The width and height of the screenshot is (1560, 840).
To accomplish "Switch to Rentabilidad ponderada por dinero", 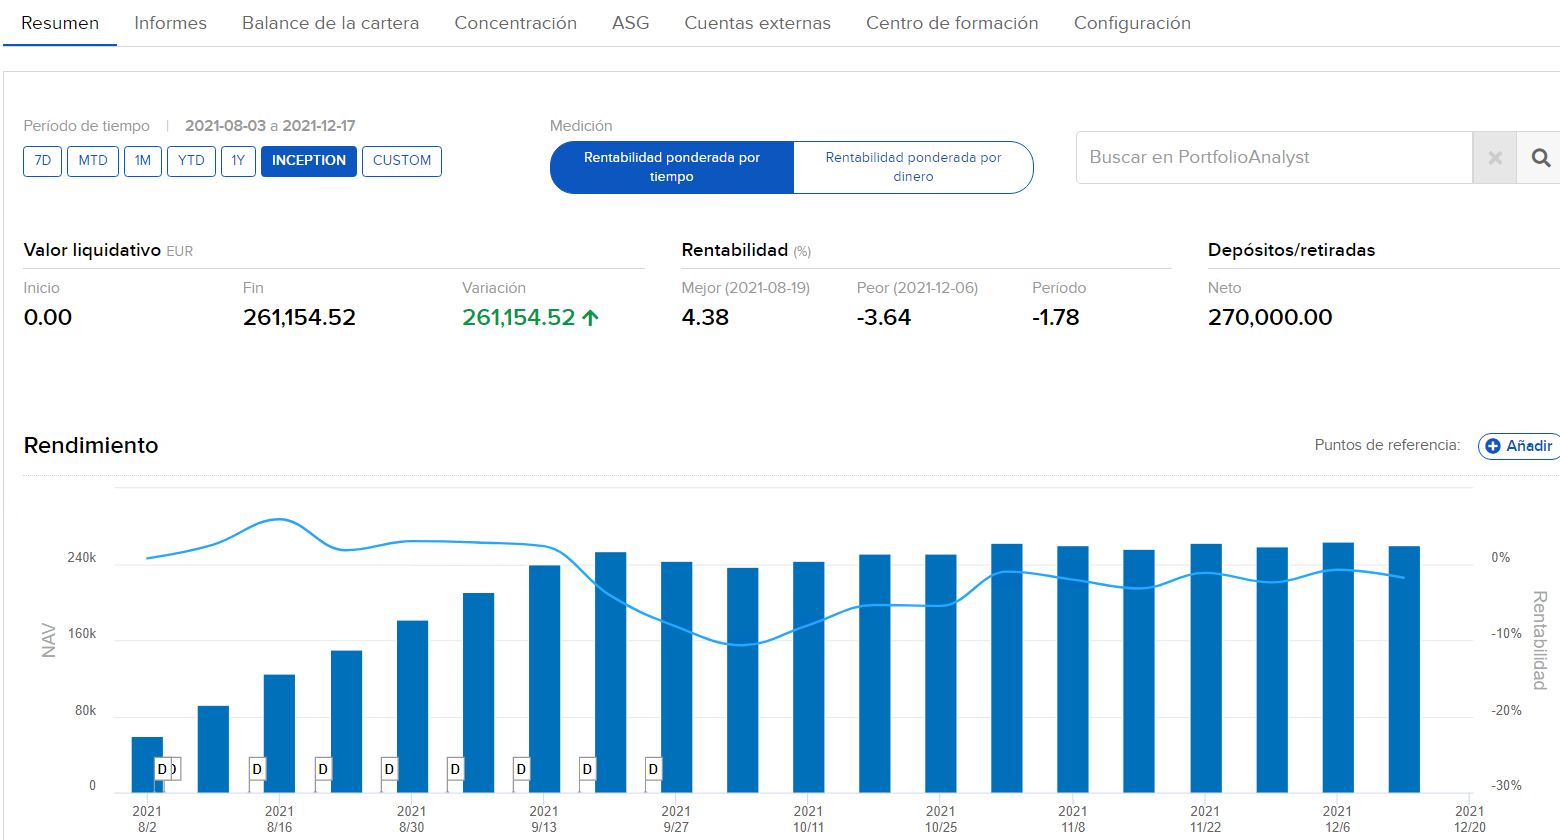I will pyautogui.click(x=913, y=167).
